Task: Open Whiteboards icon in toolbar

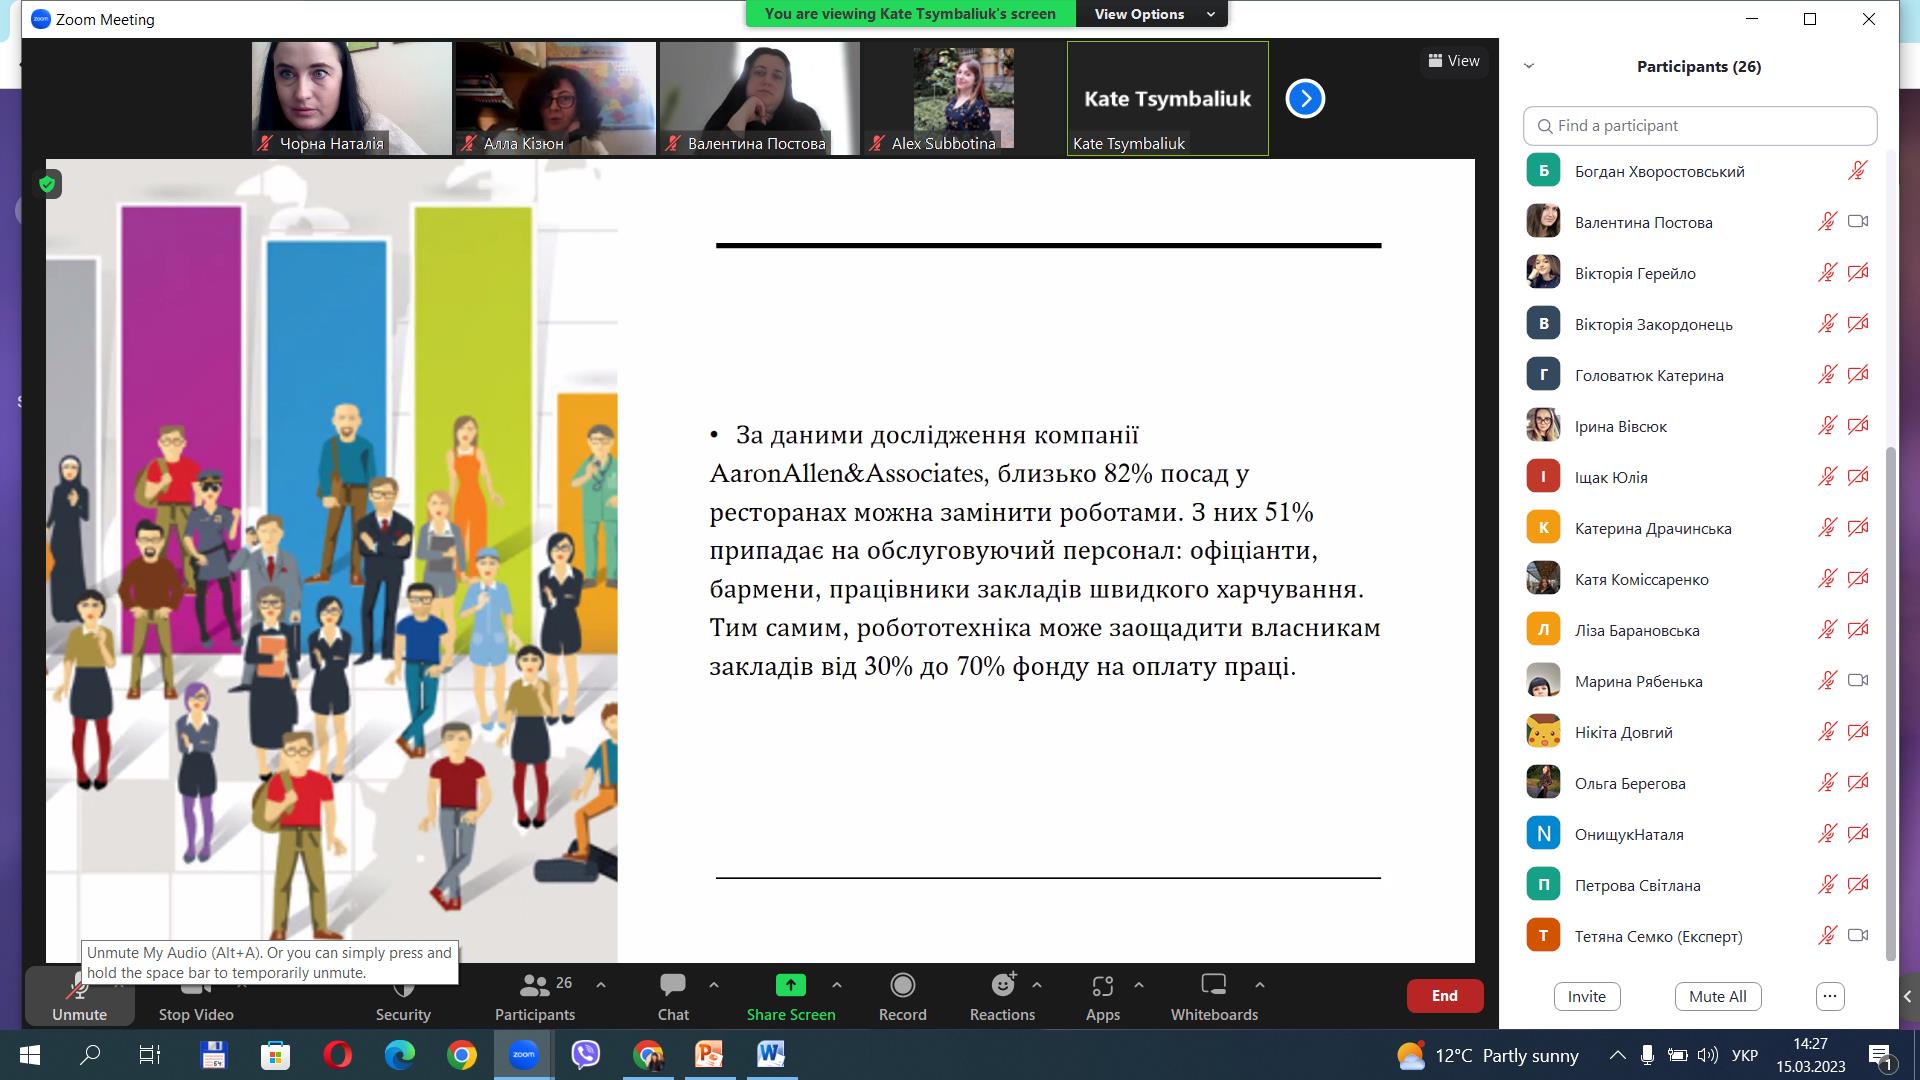Action: click(x=1213, y=986)
